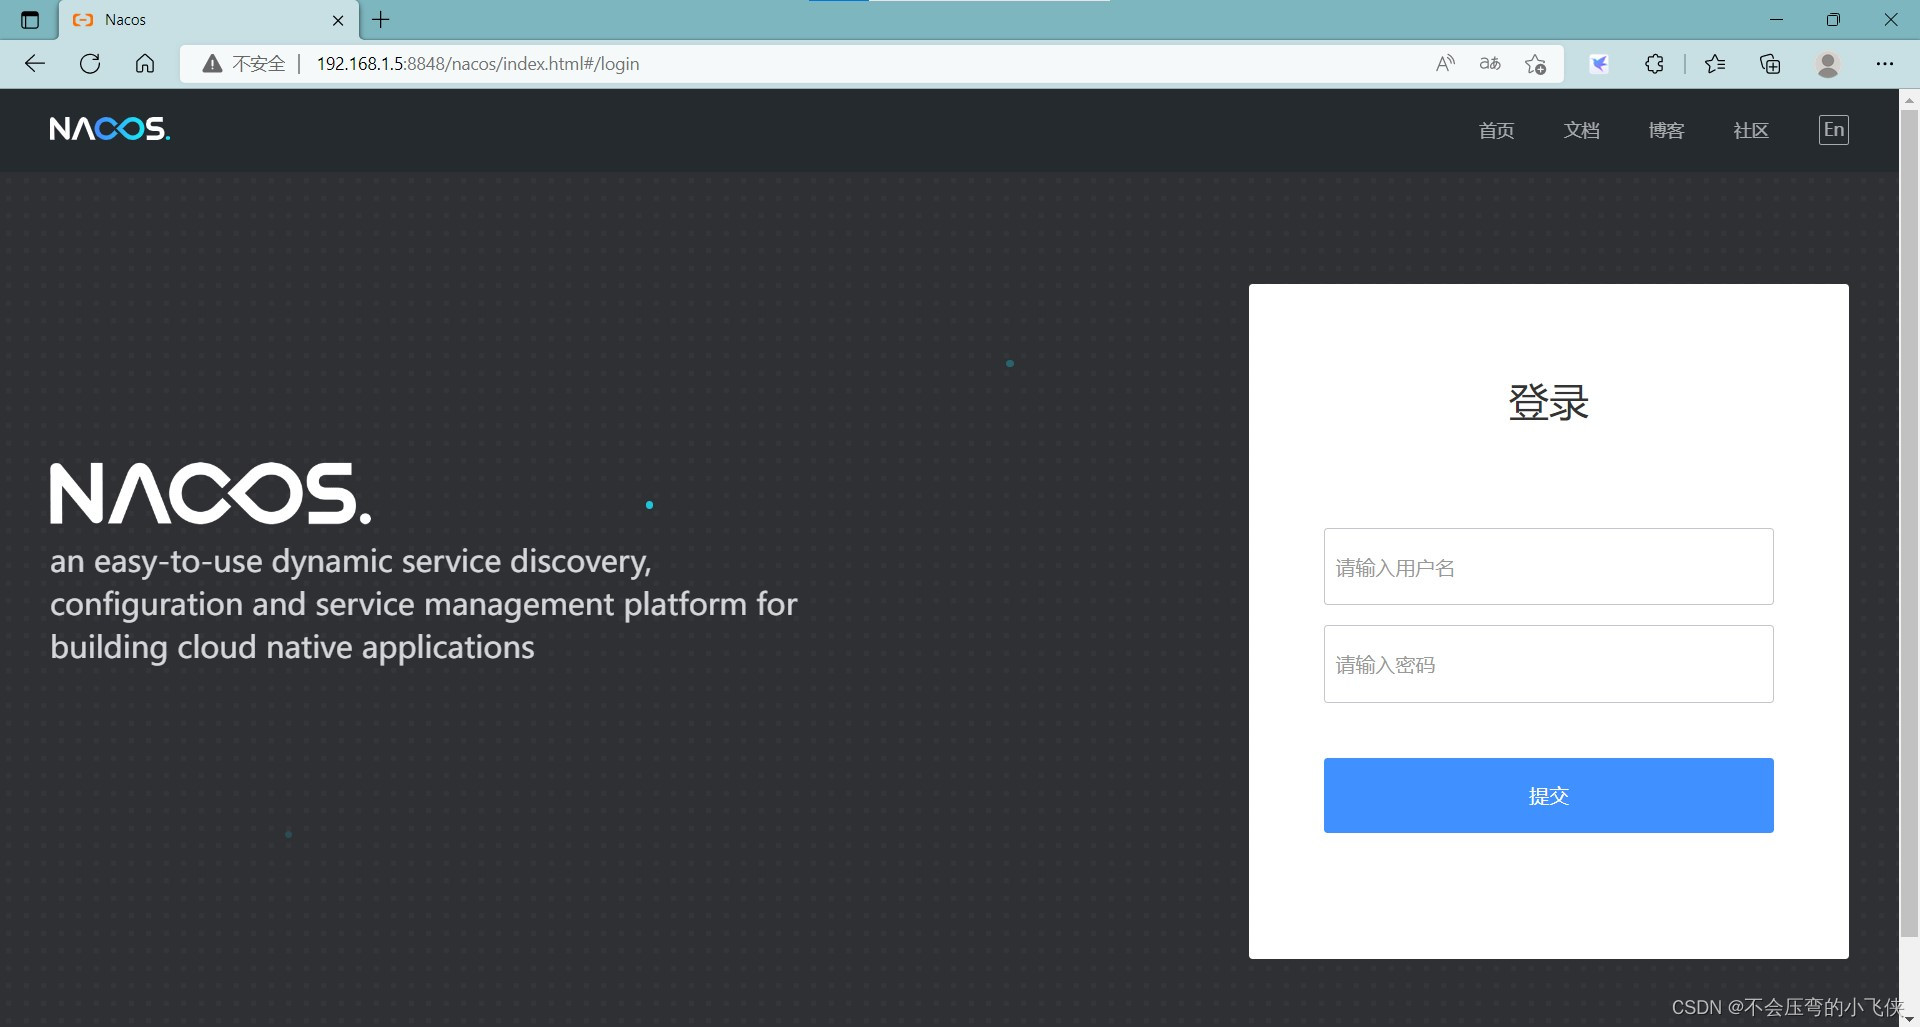
Task: Click the address bar URL
Action: pos(478,64)
